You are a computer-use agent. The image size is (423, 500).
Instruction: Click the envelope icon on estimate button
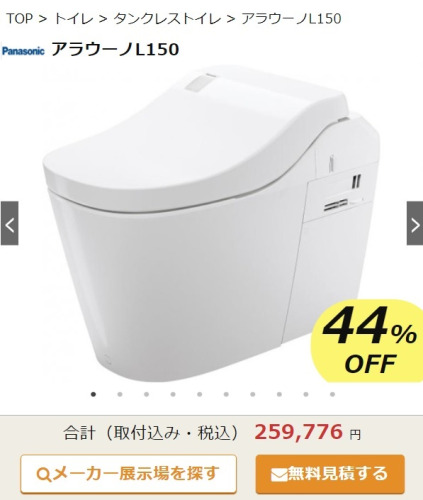click(278, 475)
